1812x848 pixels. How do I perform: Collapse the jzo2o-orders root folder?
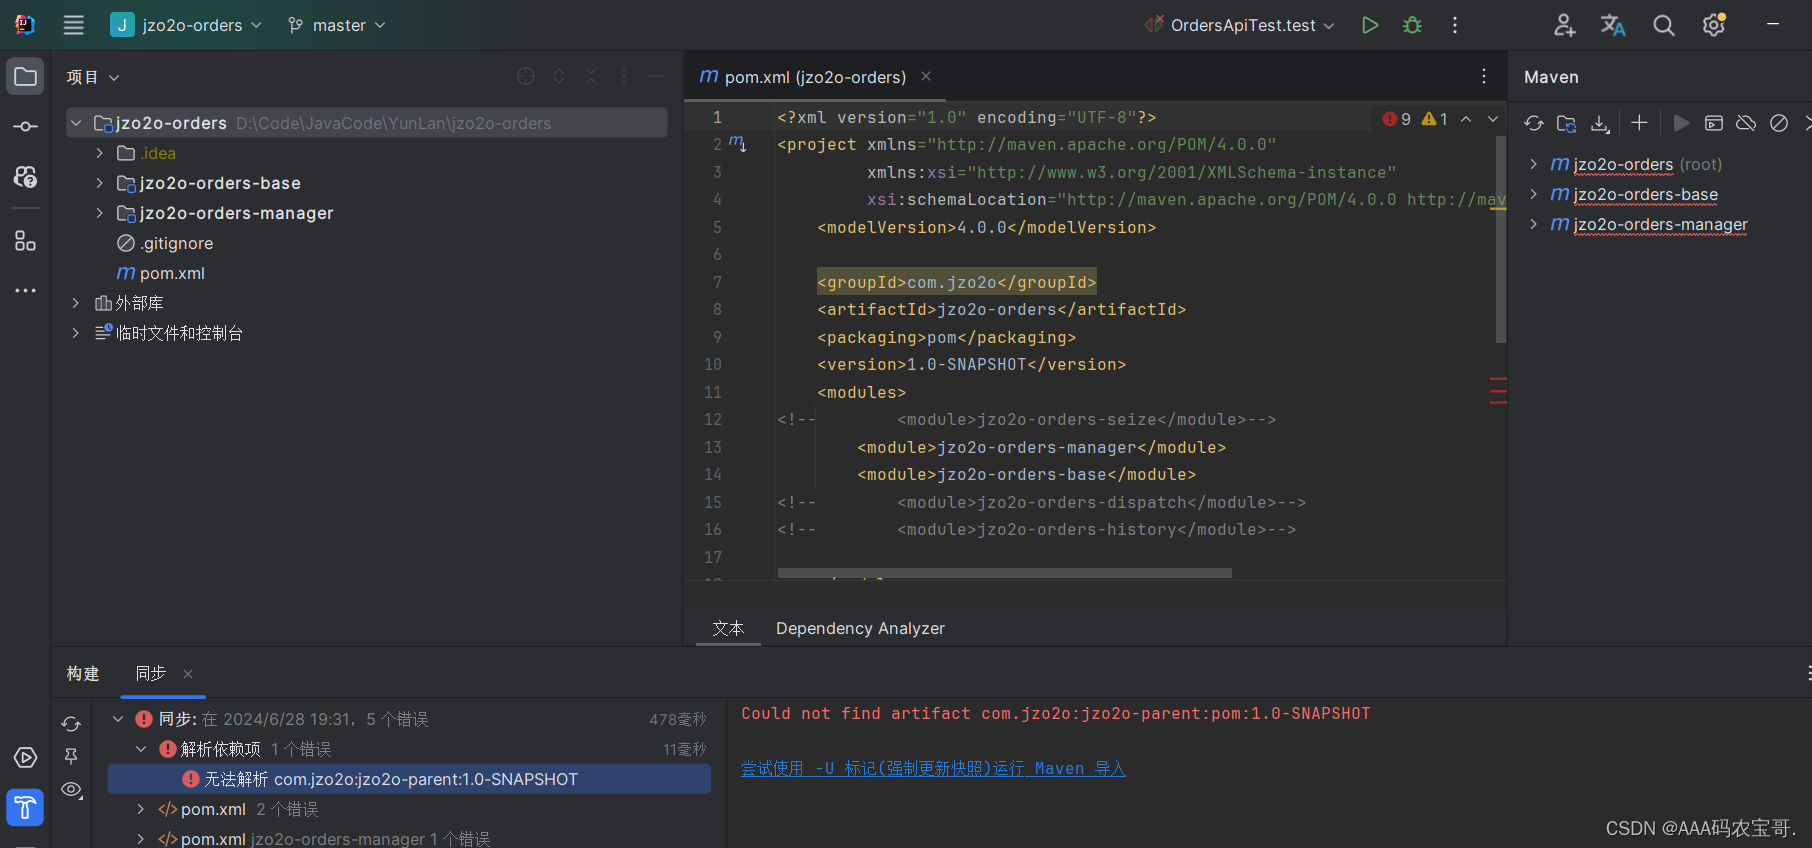coord(76,123)
